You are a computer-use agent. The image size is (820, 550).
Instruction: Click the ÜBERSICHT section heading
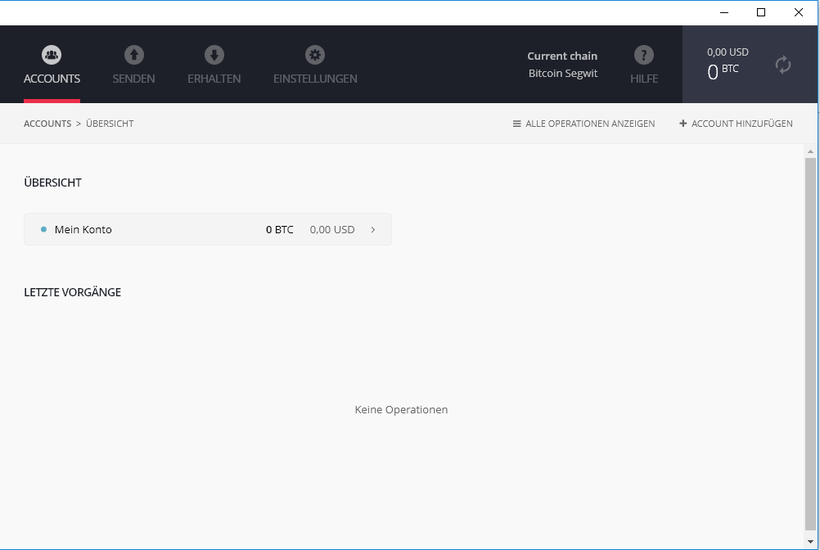coord(53,182)
